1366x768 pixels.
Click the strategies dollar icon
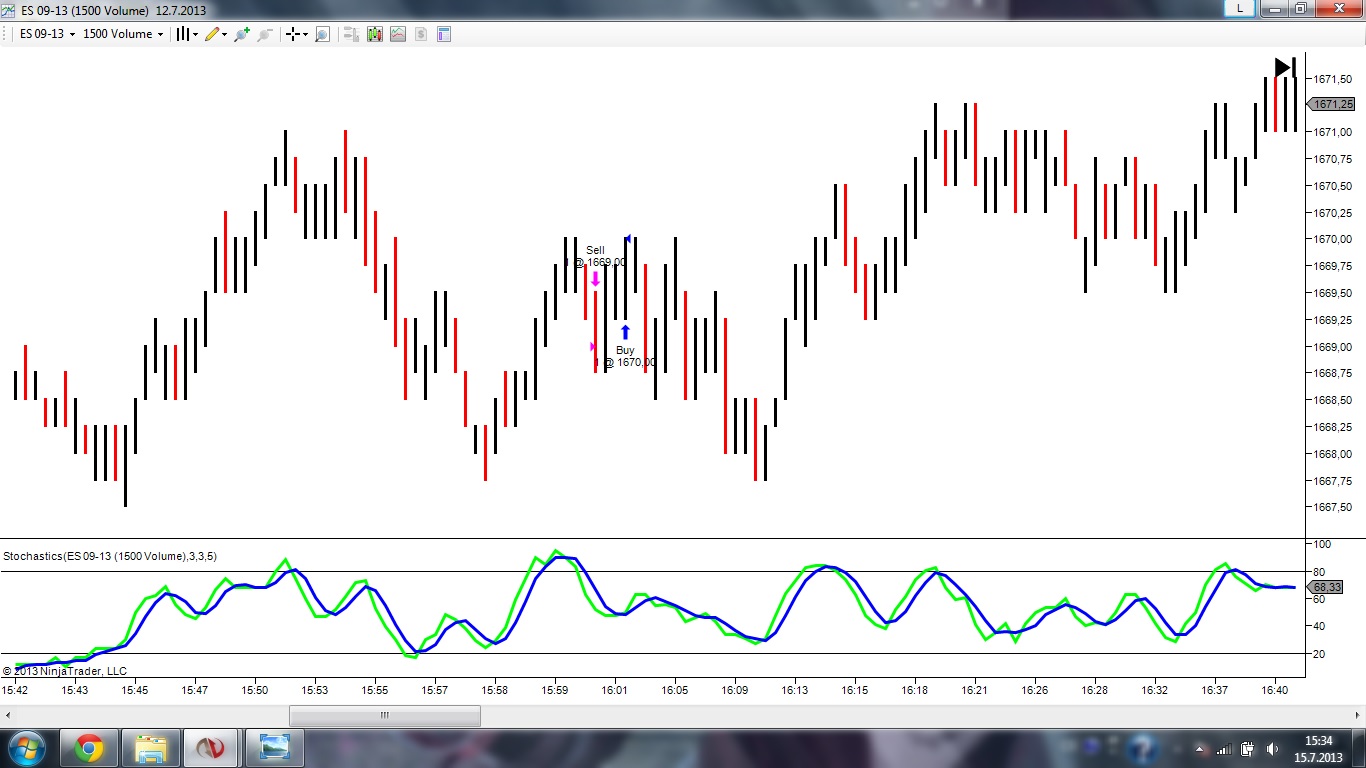pos(421,34)
